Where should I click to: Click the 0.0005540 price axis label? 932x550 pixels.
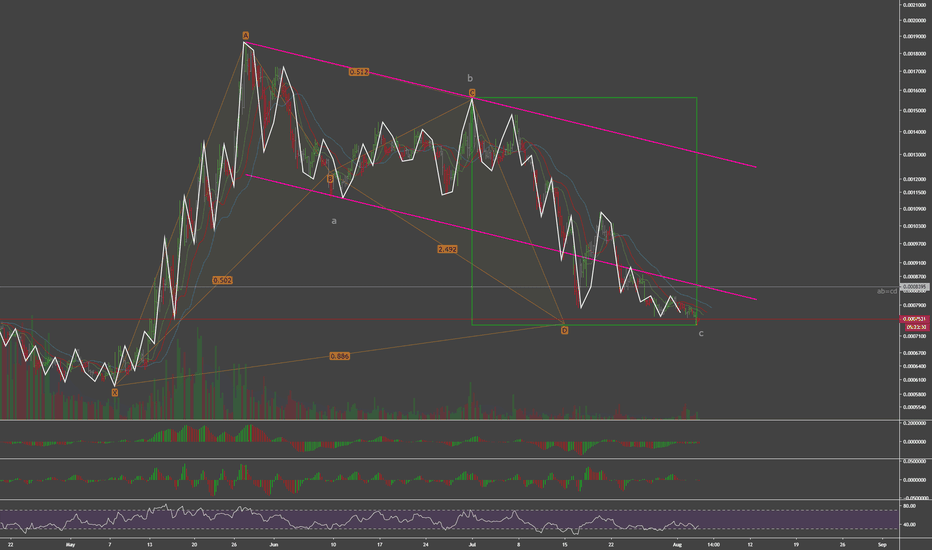pos(914,407)
